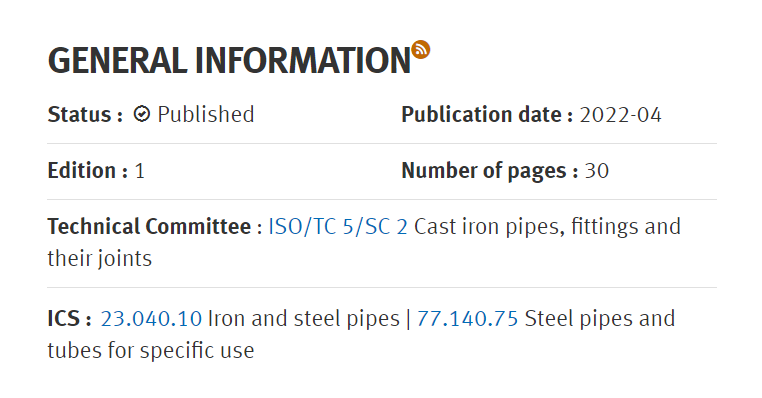Open ICS code 77.140.75 link
This screenshot has width=762, height=398.
click(x=468, y=319)
